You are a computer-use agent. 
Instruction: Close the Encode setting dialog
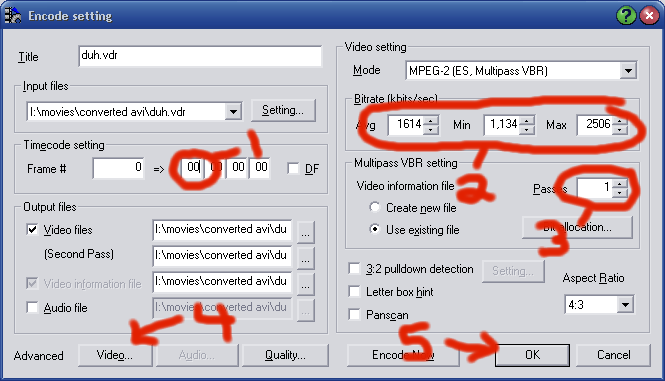click(x=649, y=16)
